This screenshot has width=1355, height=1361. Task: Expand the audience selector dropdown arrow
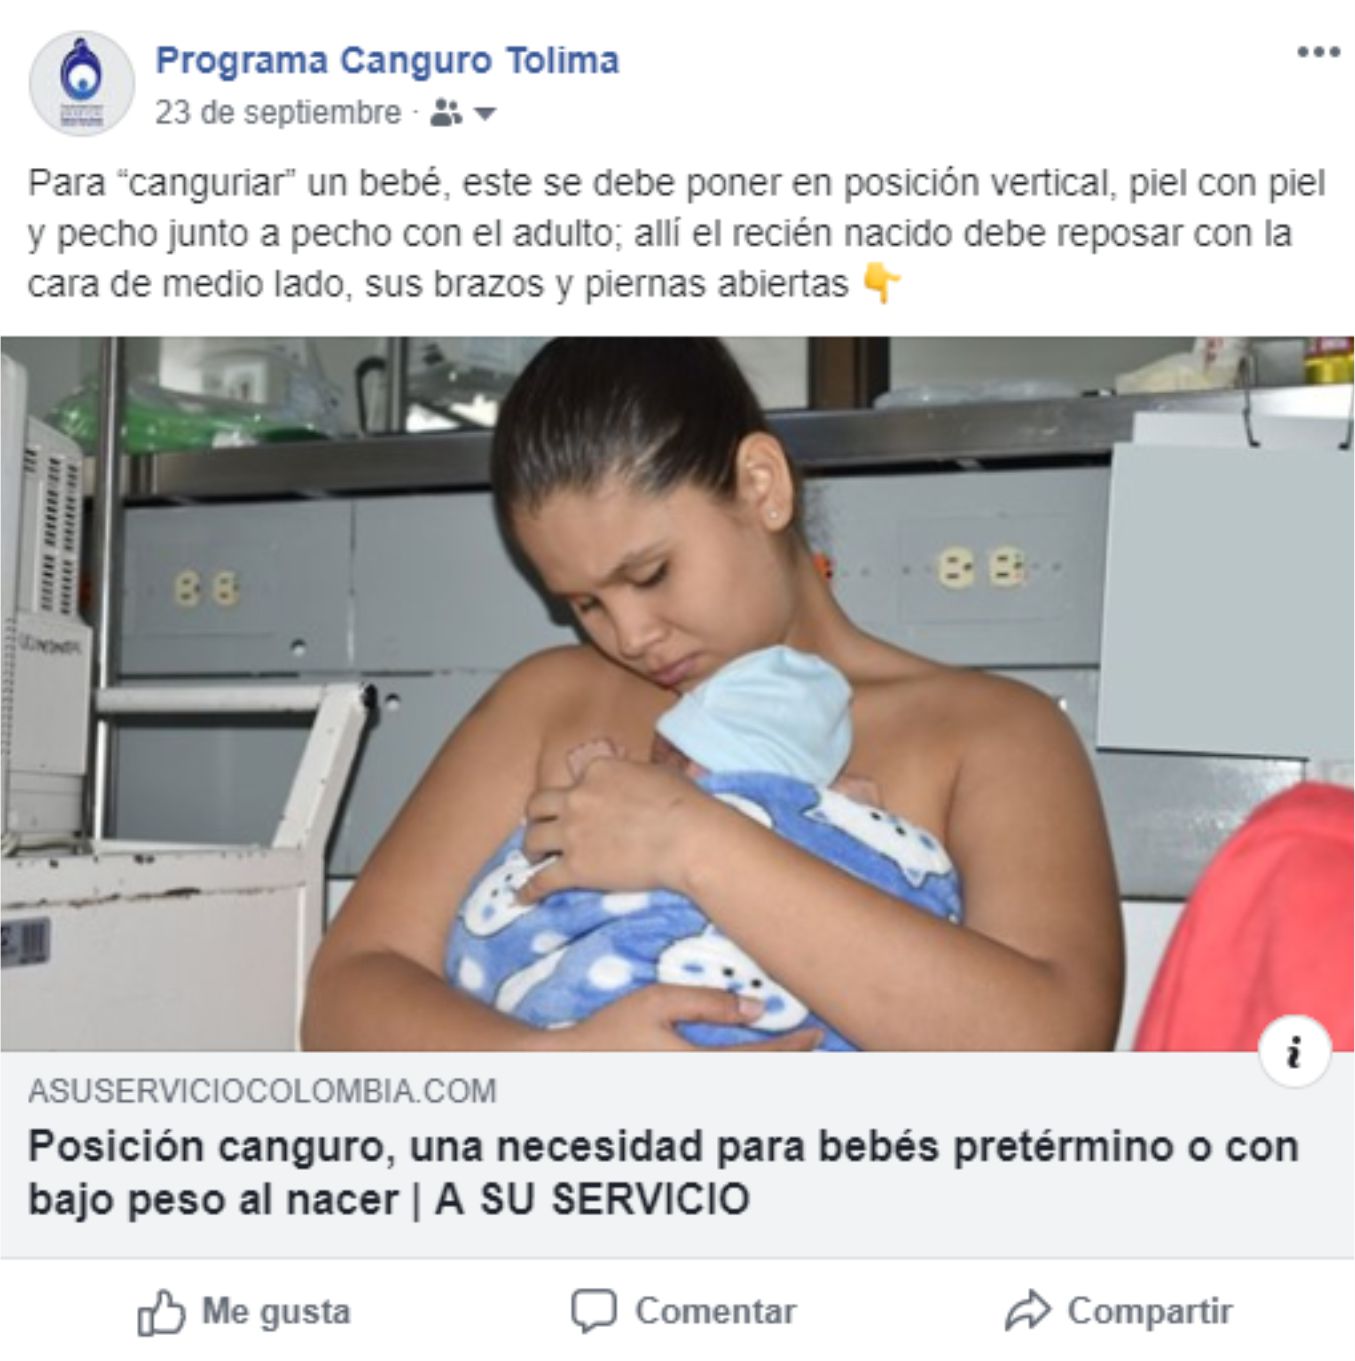click(x=485, y=114)
